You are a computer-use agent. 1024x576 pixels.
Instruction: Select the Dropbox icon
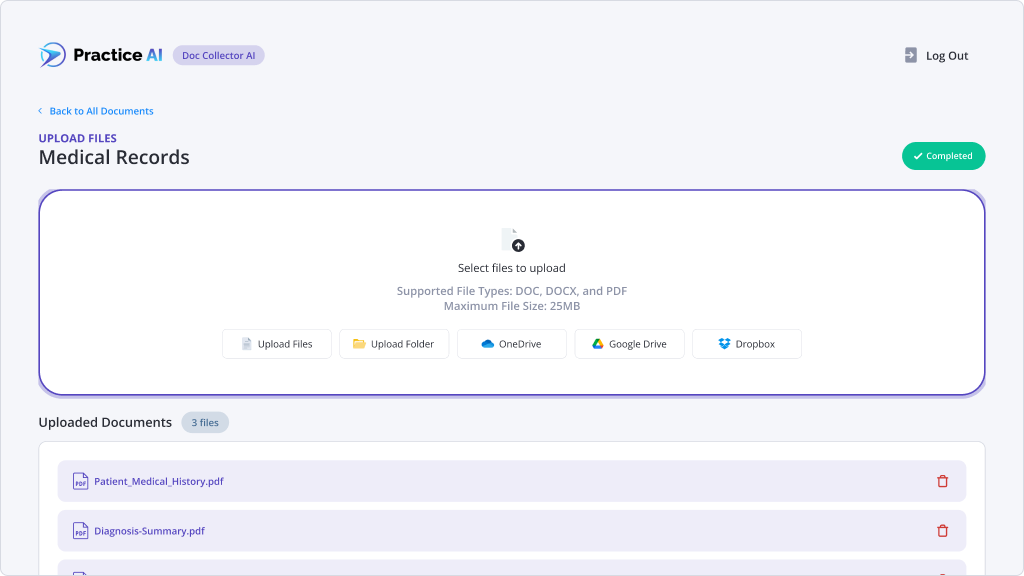coord(722,343)
